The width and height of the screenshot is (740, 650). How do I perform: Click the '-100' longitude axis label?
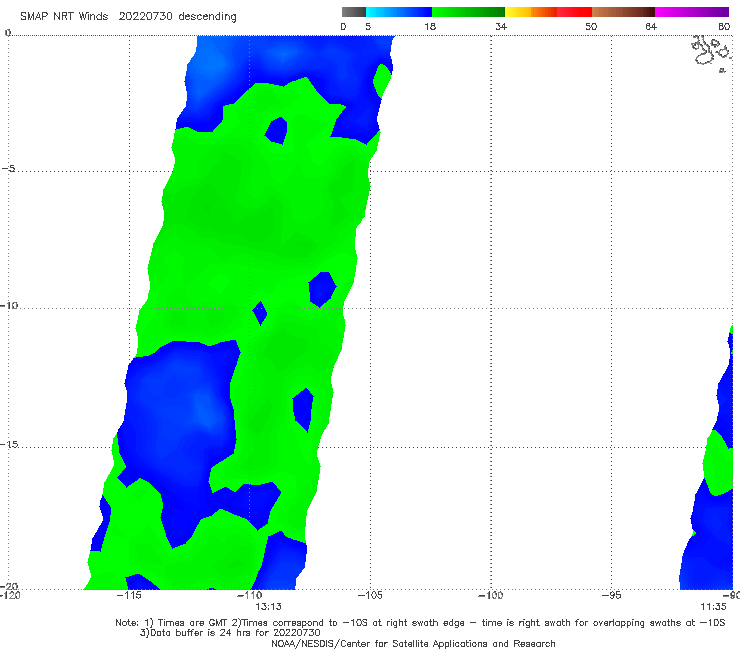click(x=490, y=595)
